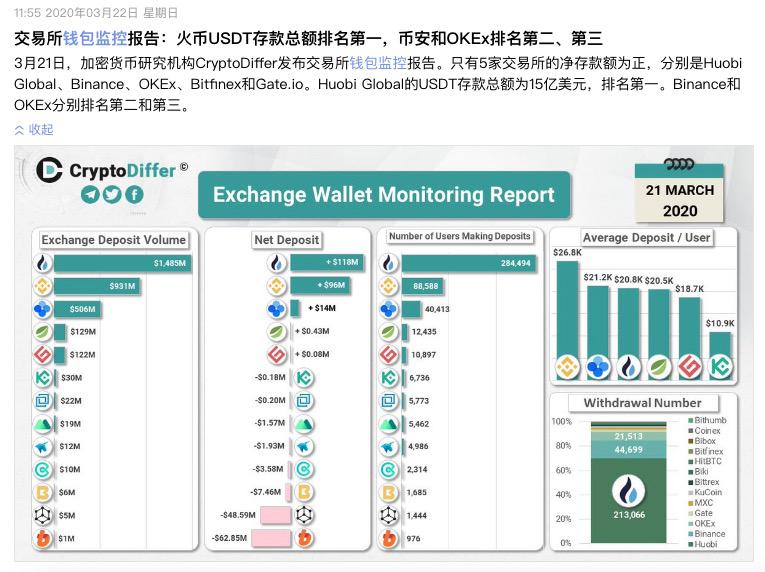Screen dimensions: 765x572
Task: Click the Binance icon beside +$96M
Action: coord(277,286)
